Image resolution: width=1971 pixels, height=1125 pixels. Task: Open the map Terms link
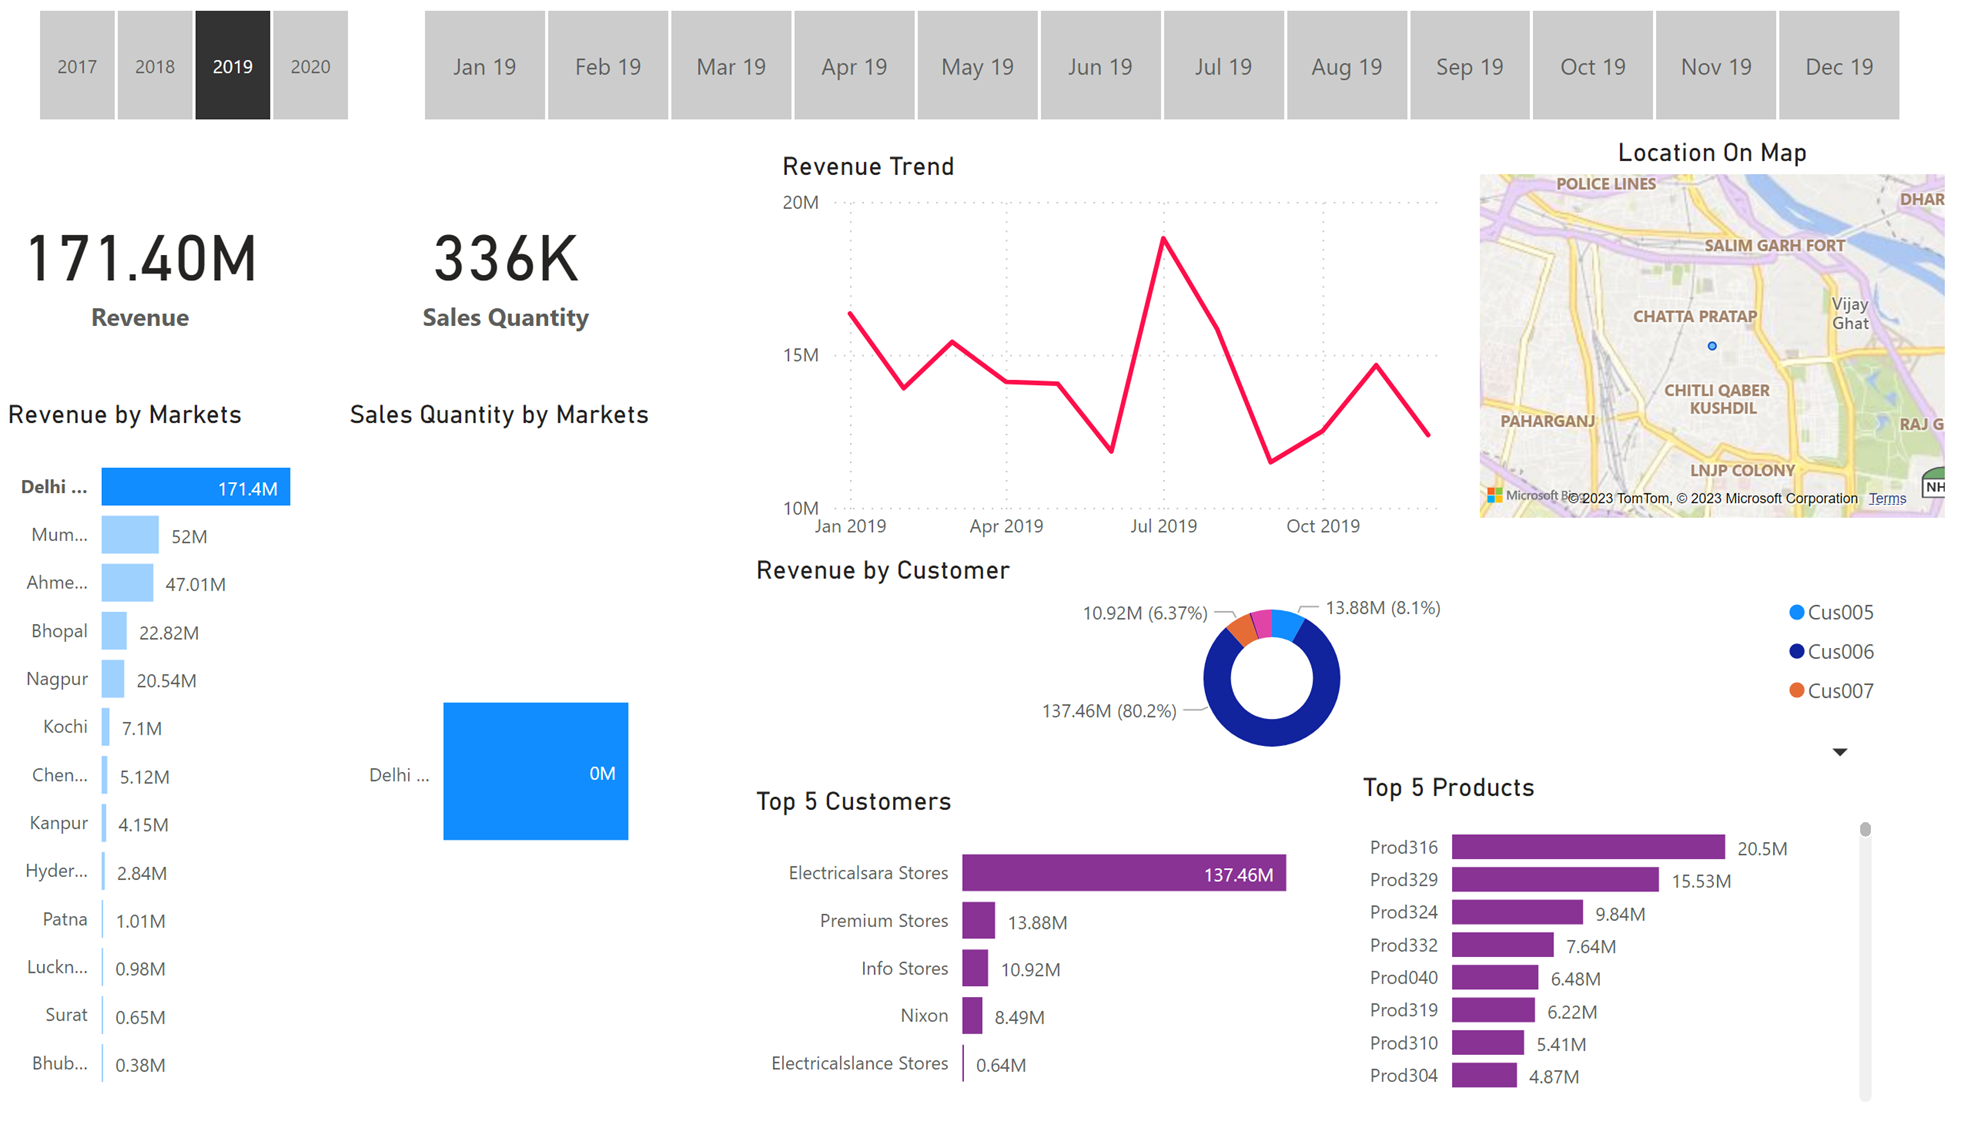pos(1887,497)
